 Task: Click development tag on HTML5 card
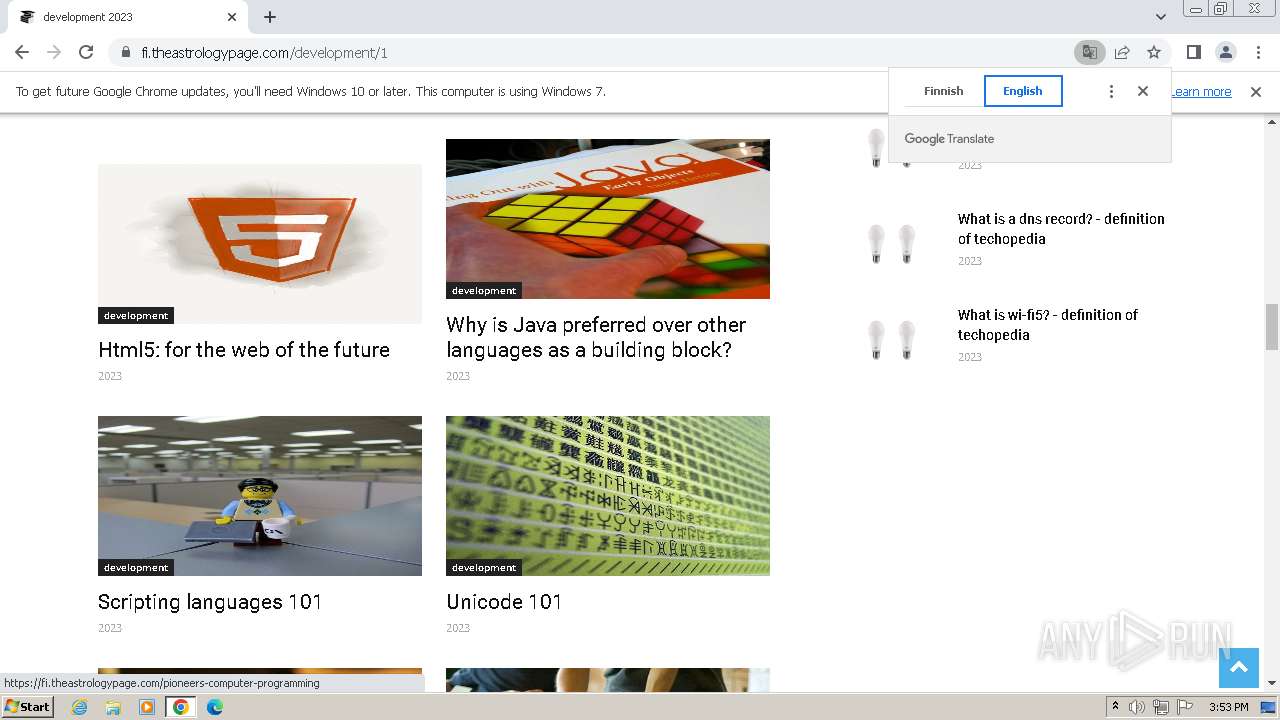click(136, 316)
